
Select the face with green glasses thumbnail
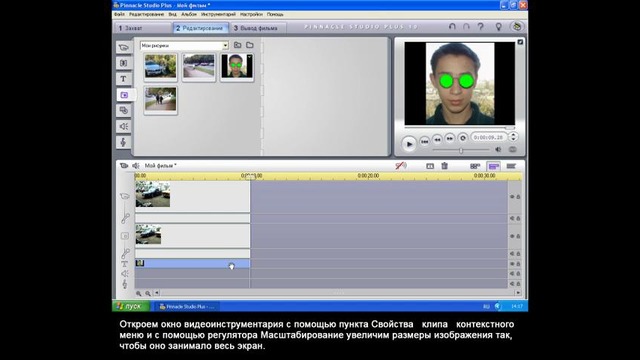[237, 67]
